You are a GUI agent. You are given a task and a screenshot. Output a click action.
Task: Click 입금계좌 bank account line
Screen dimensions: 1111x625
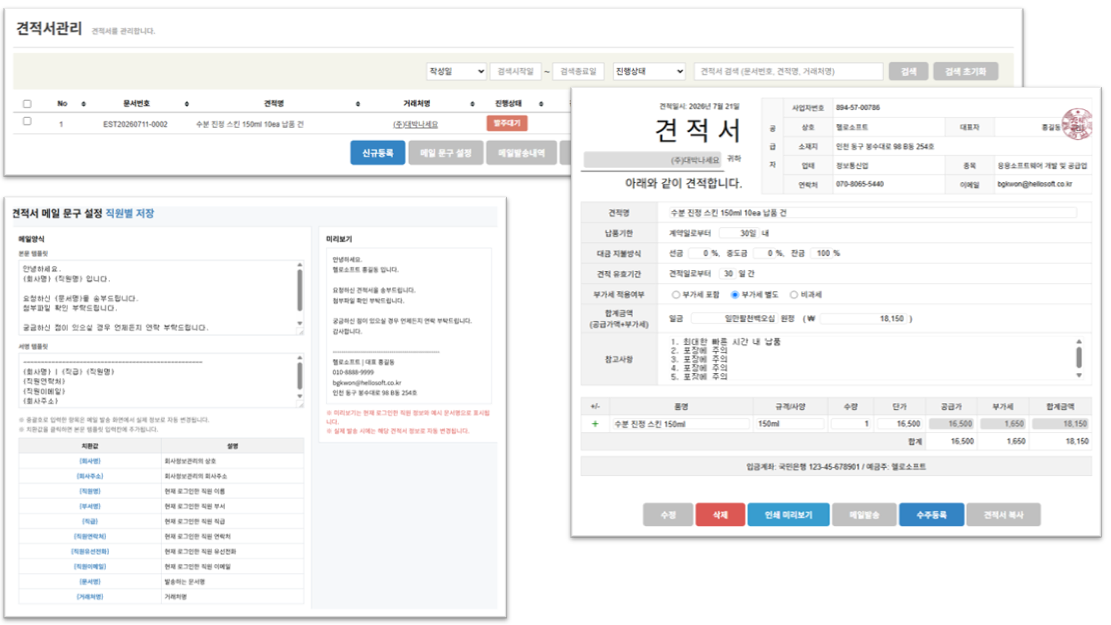pos(835,466)
